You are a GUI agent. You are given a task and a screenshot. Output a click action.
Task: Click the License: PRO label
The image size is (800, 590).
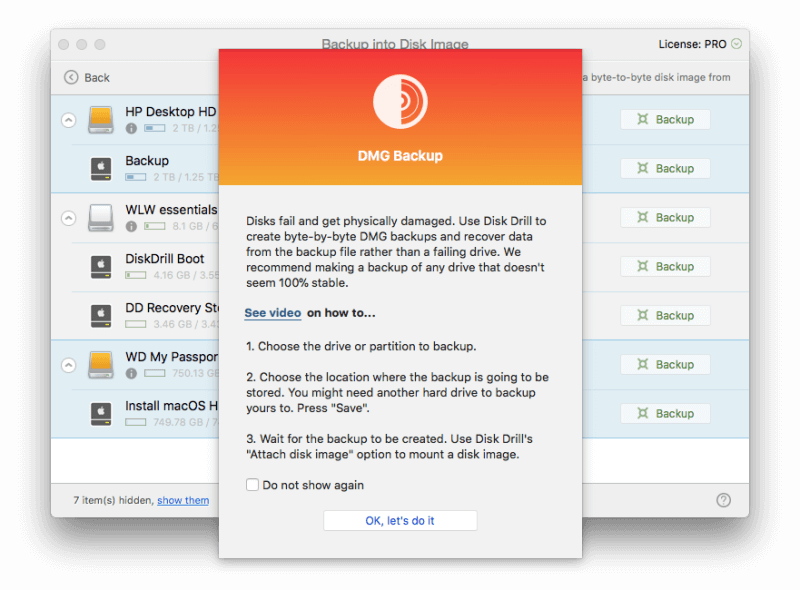[x=692, y=44]
